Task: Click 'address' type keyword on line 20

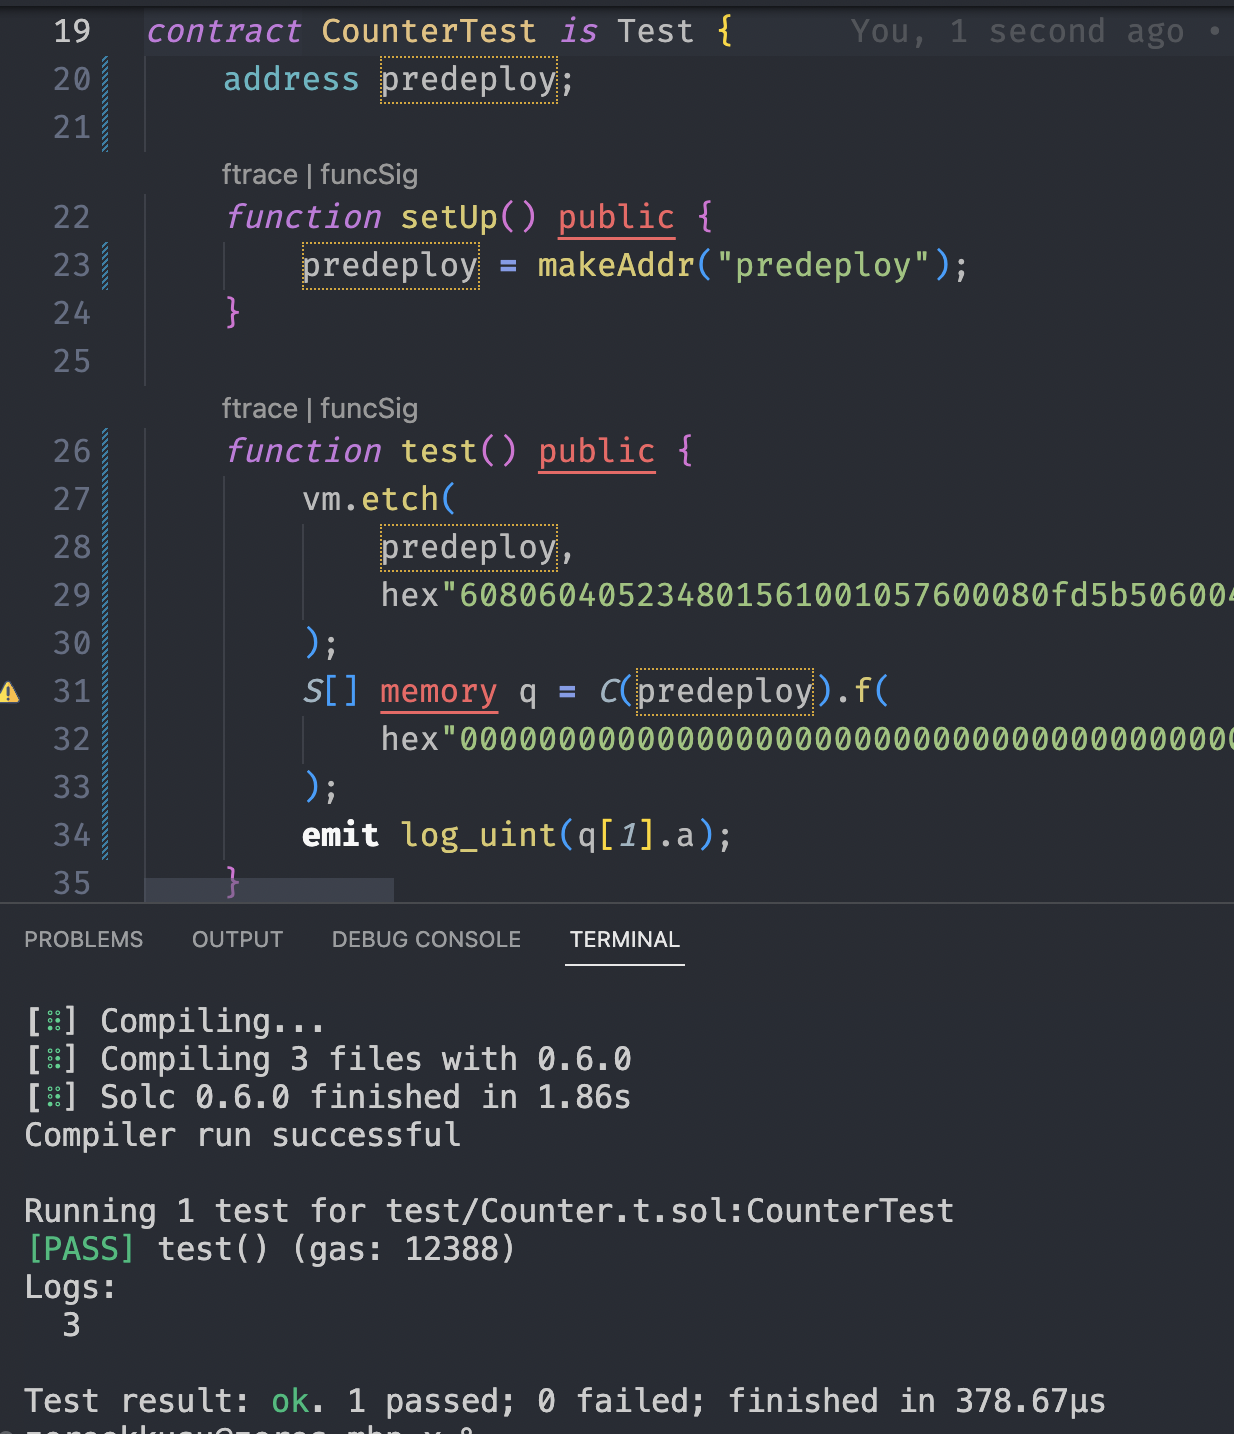Action: coord(291,79)
